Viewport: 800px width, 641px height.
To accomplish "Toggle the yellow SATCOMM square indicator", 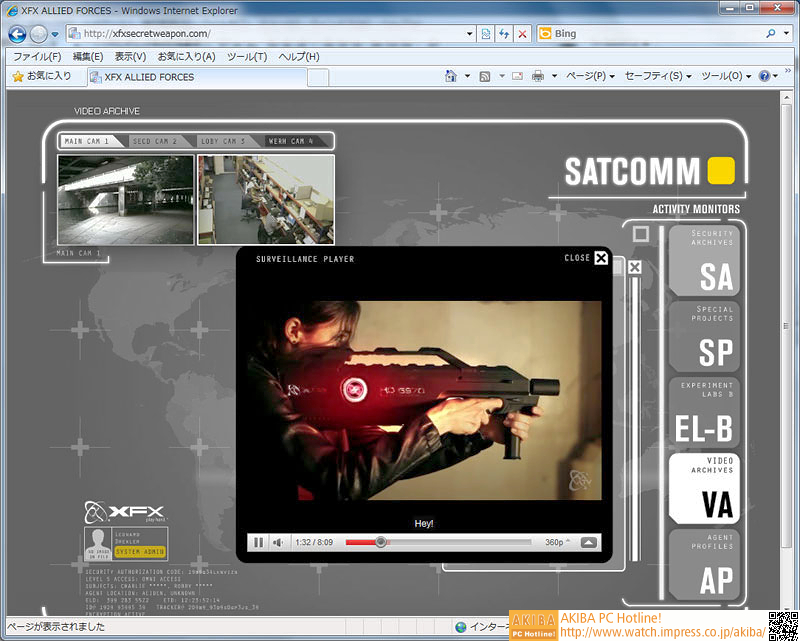I will pyautogui.click(x=721, y=171).
